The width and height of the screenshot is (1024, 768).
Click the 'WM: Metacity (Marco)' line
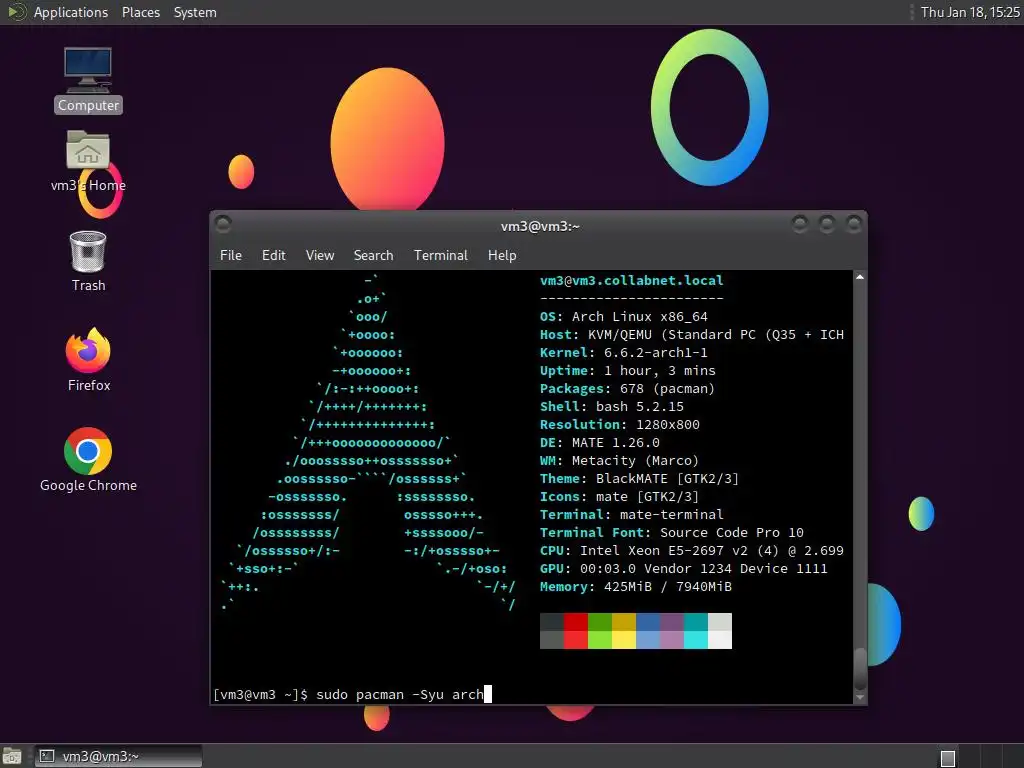pos(619,461)
